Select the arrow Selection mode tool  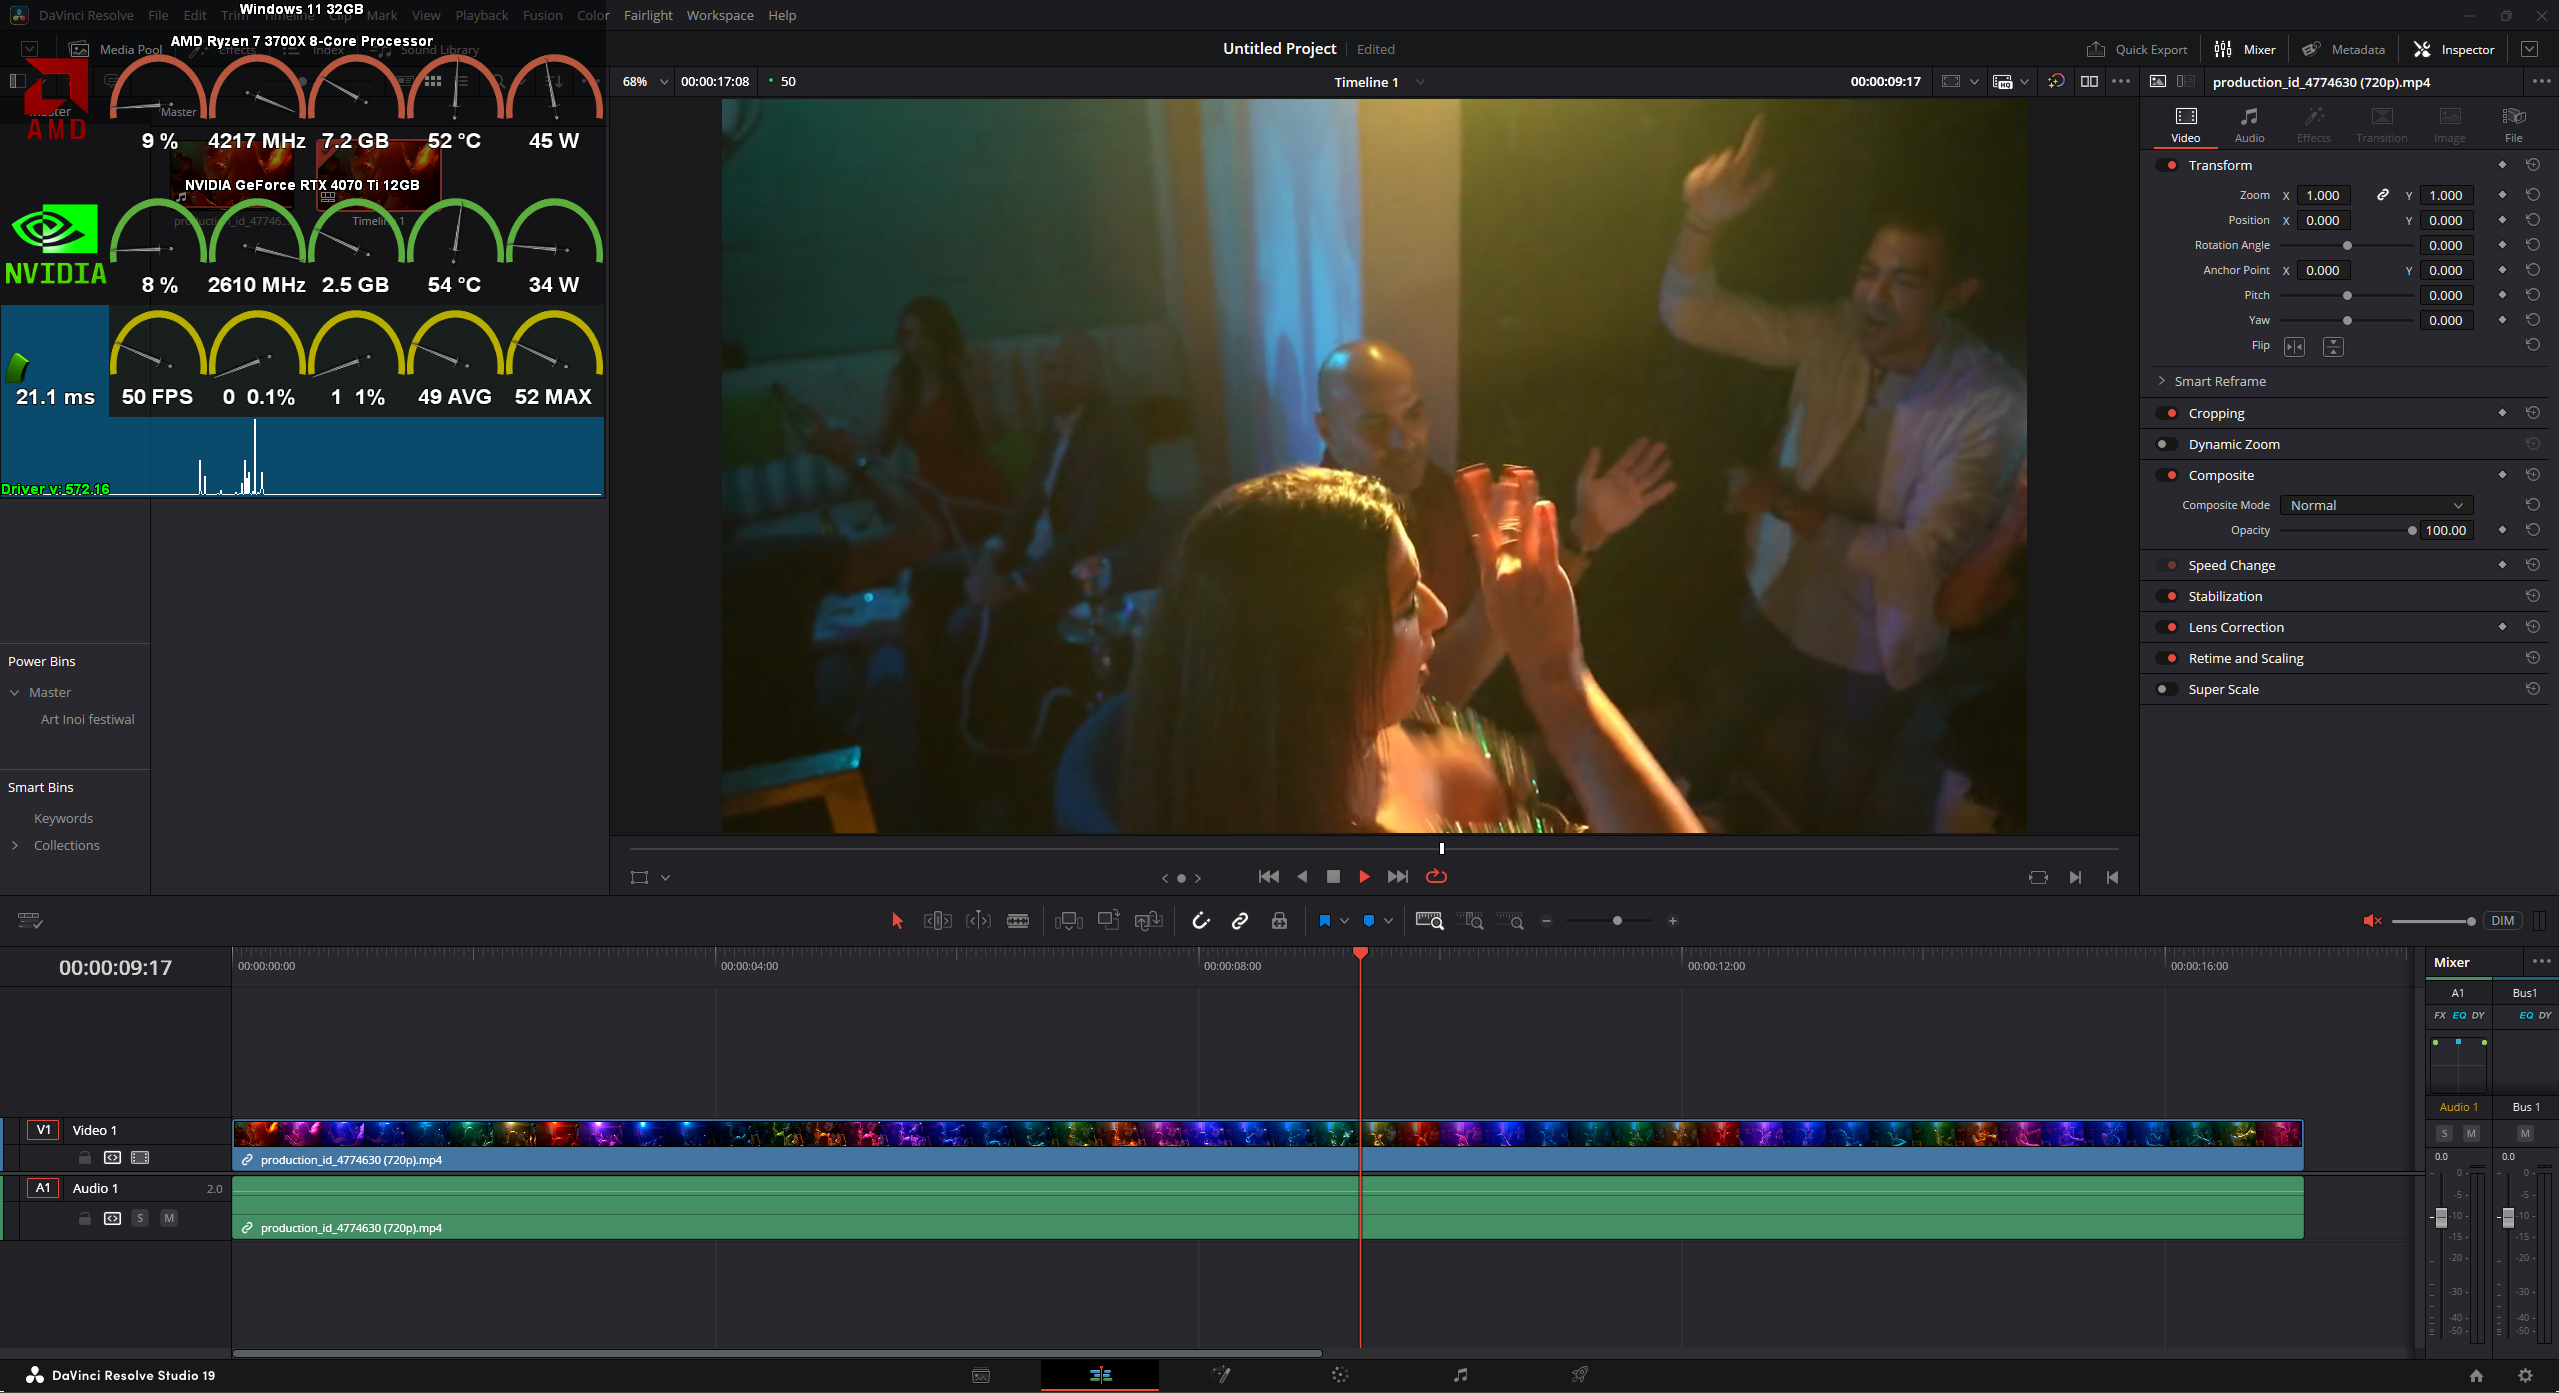click(897, 921)
